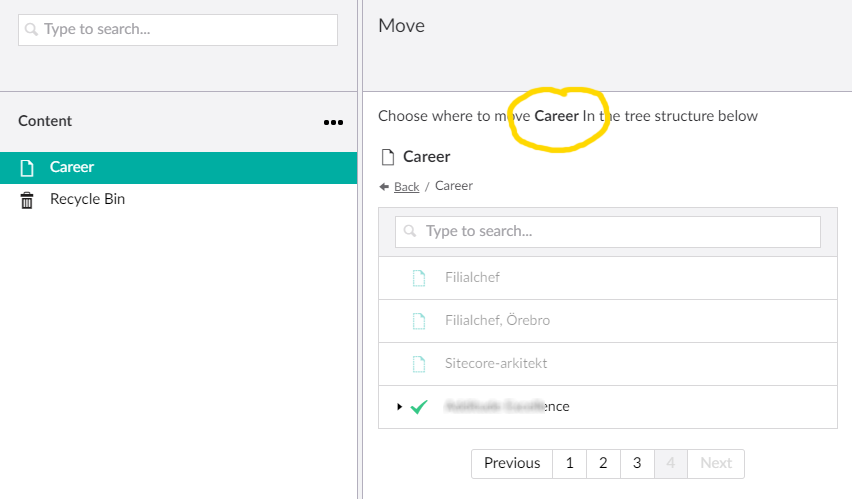Click the document icon beside Sitecore-arkitekt
Viewport: 852px width, 499px height.
click(420, 364)
